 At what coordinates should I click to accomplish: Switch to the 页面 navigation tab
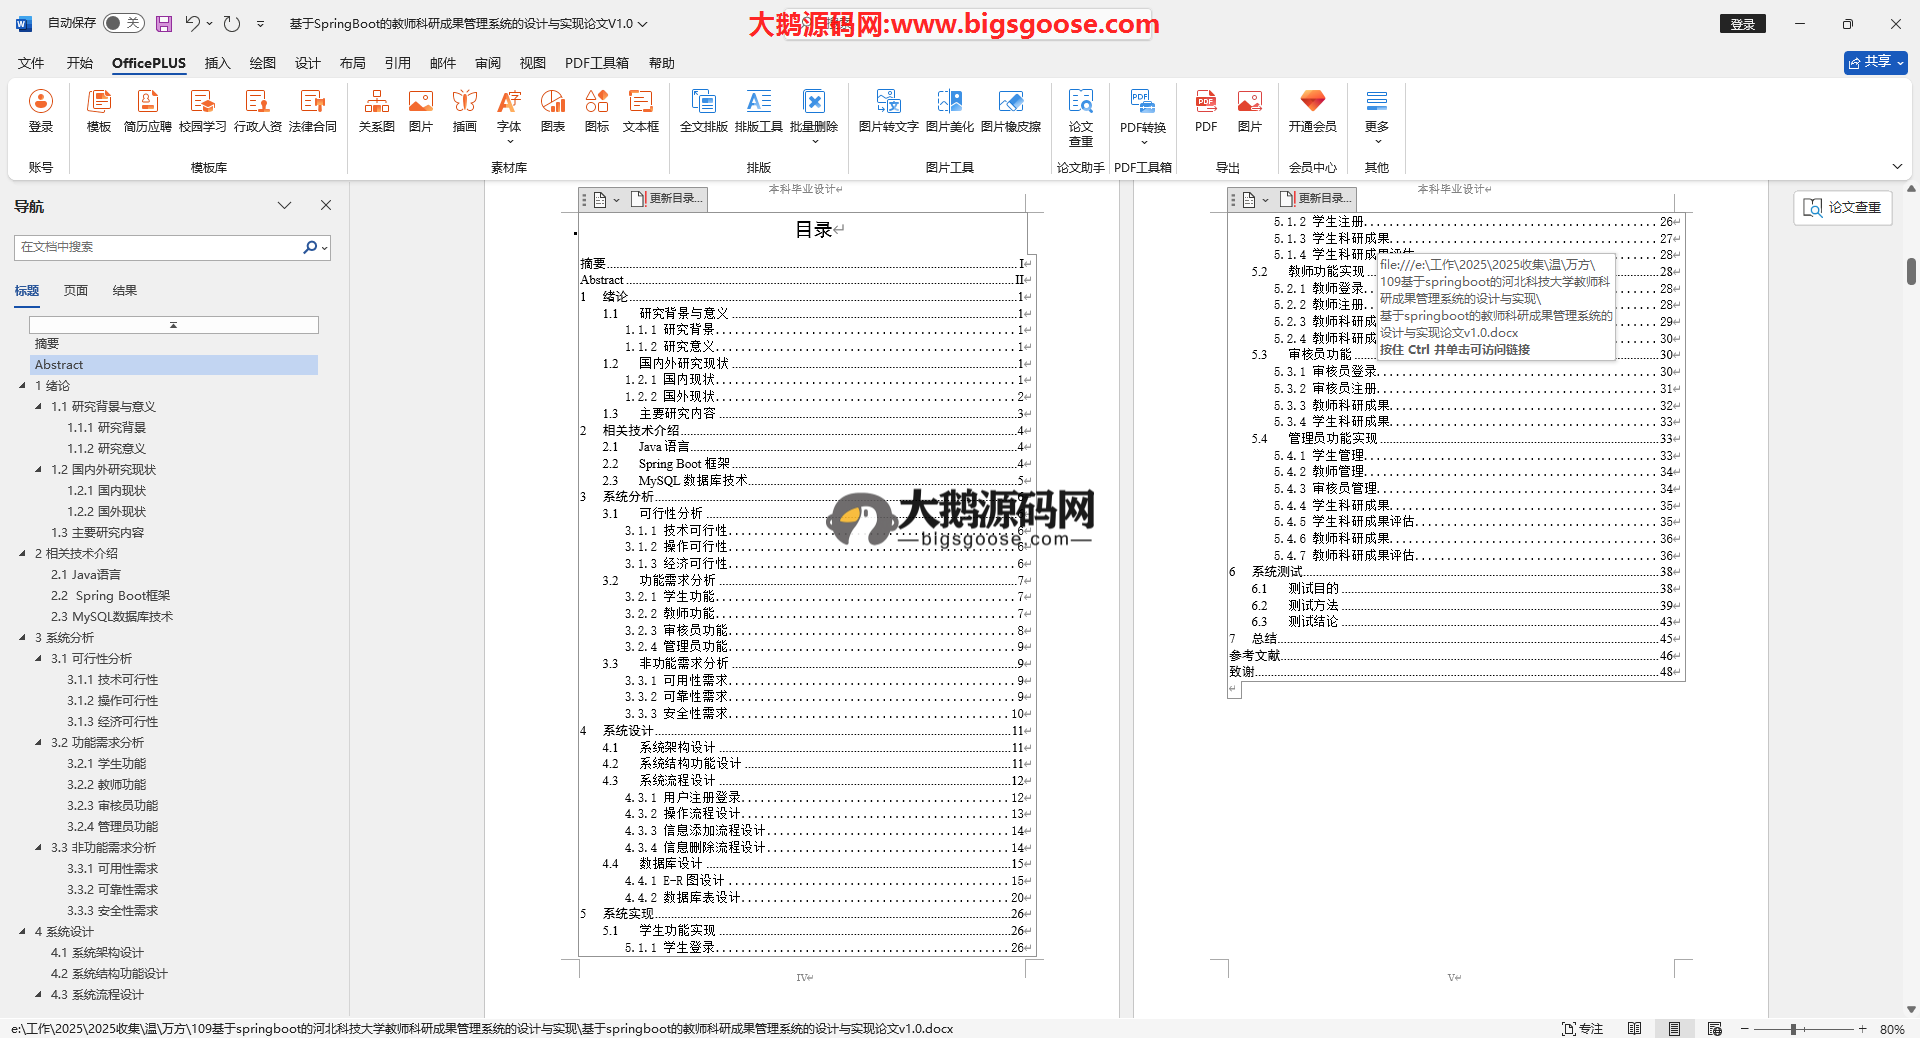[76, 291]
